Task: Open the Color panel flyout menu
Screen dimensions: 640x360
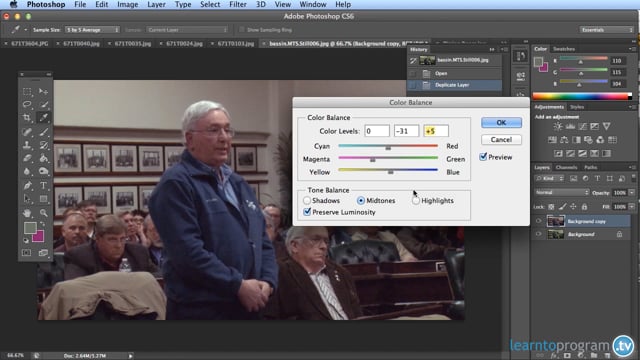Action: click(x=632, y=49)
